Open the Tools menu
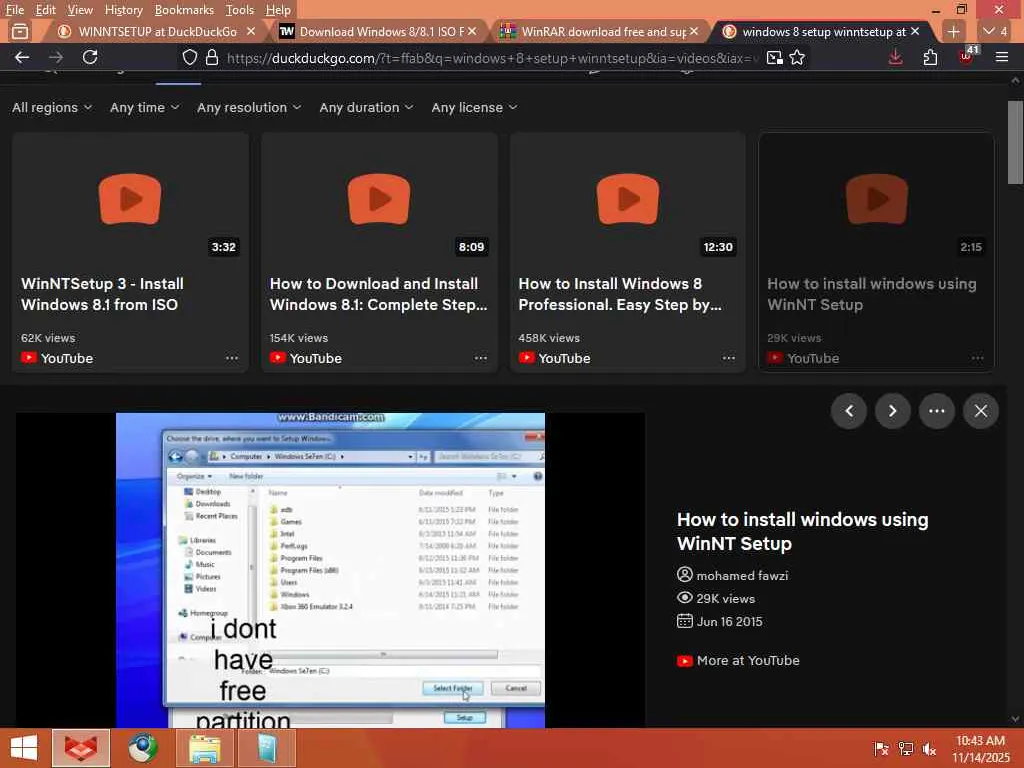Screen dimensions: 1024x768 pos(240,10)
